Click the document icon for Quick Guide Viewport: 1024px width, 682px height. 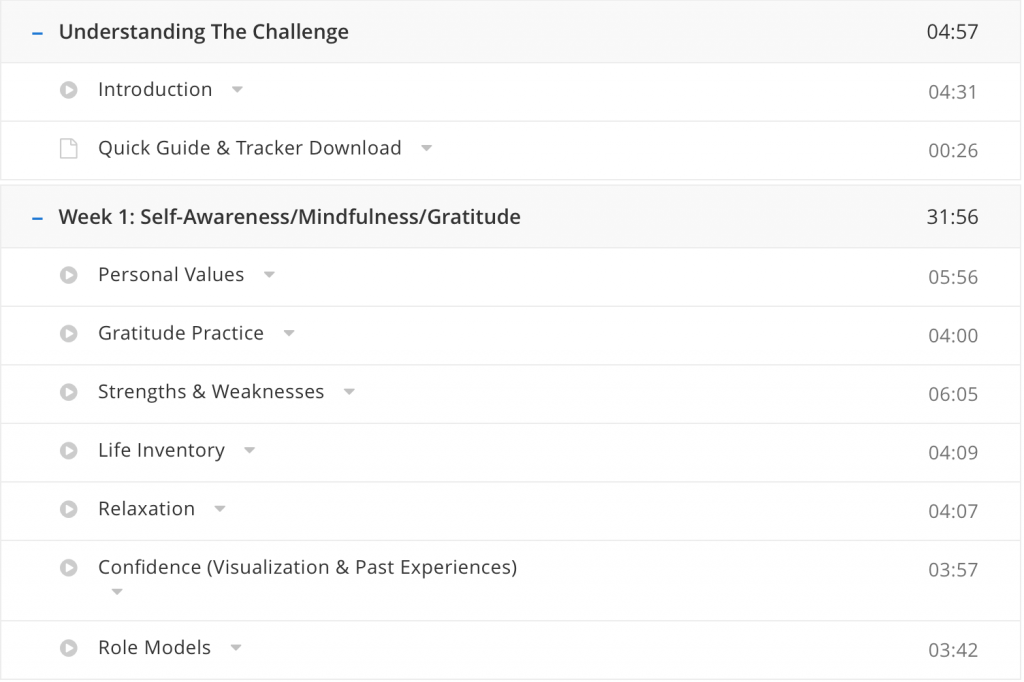[68, 149]
